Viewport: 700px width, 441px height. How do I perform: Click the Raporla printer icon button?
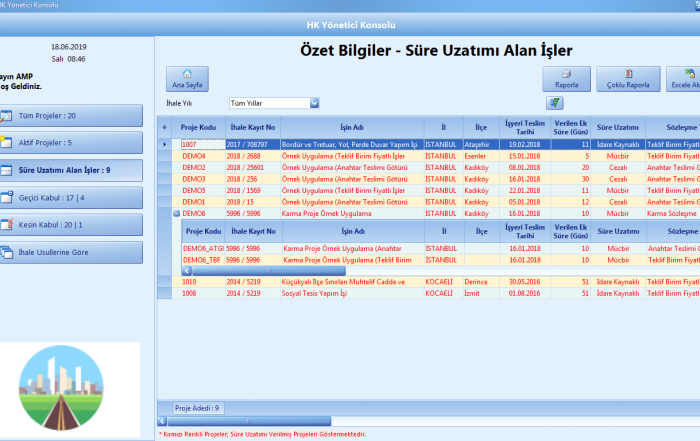click(x=566, y=78)
